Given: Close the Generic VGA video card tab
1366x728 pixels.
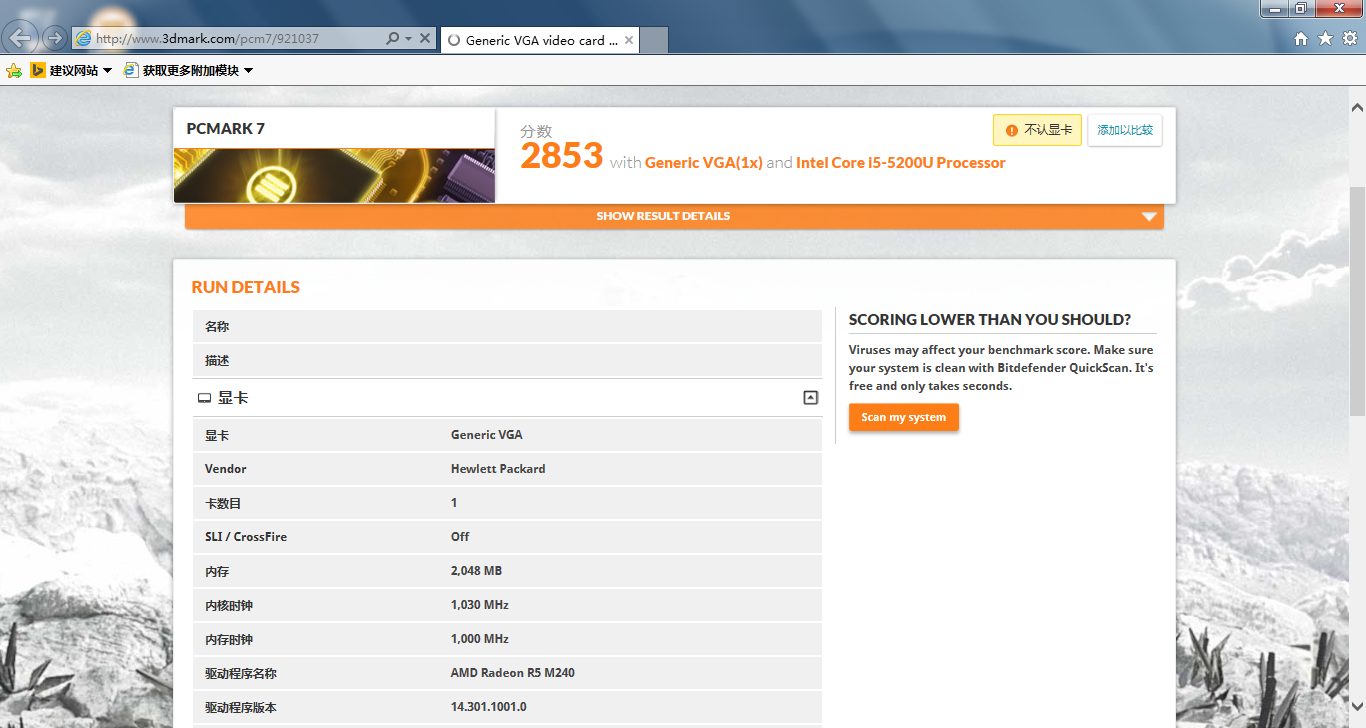Looking at the screenshot, I should point(629,40).
